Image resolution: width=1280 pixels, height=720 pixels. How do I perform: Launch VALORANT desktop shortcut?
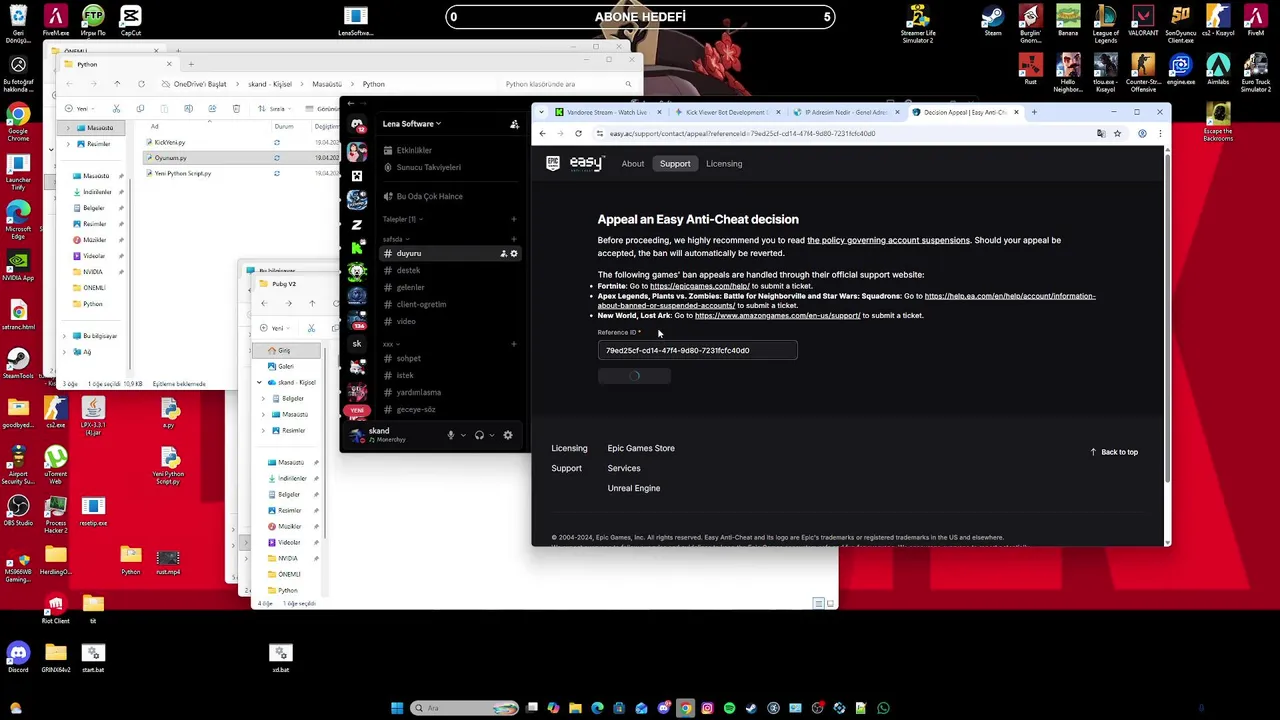click(1143, 20)
